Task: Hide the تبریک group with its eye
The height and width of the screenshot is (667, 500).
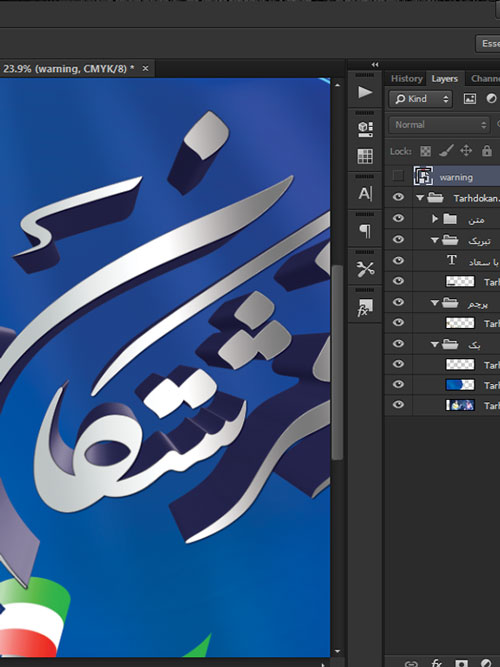Action: [x=398, y=239]
